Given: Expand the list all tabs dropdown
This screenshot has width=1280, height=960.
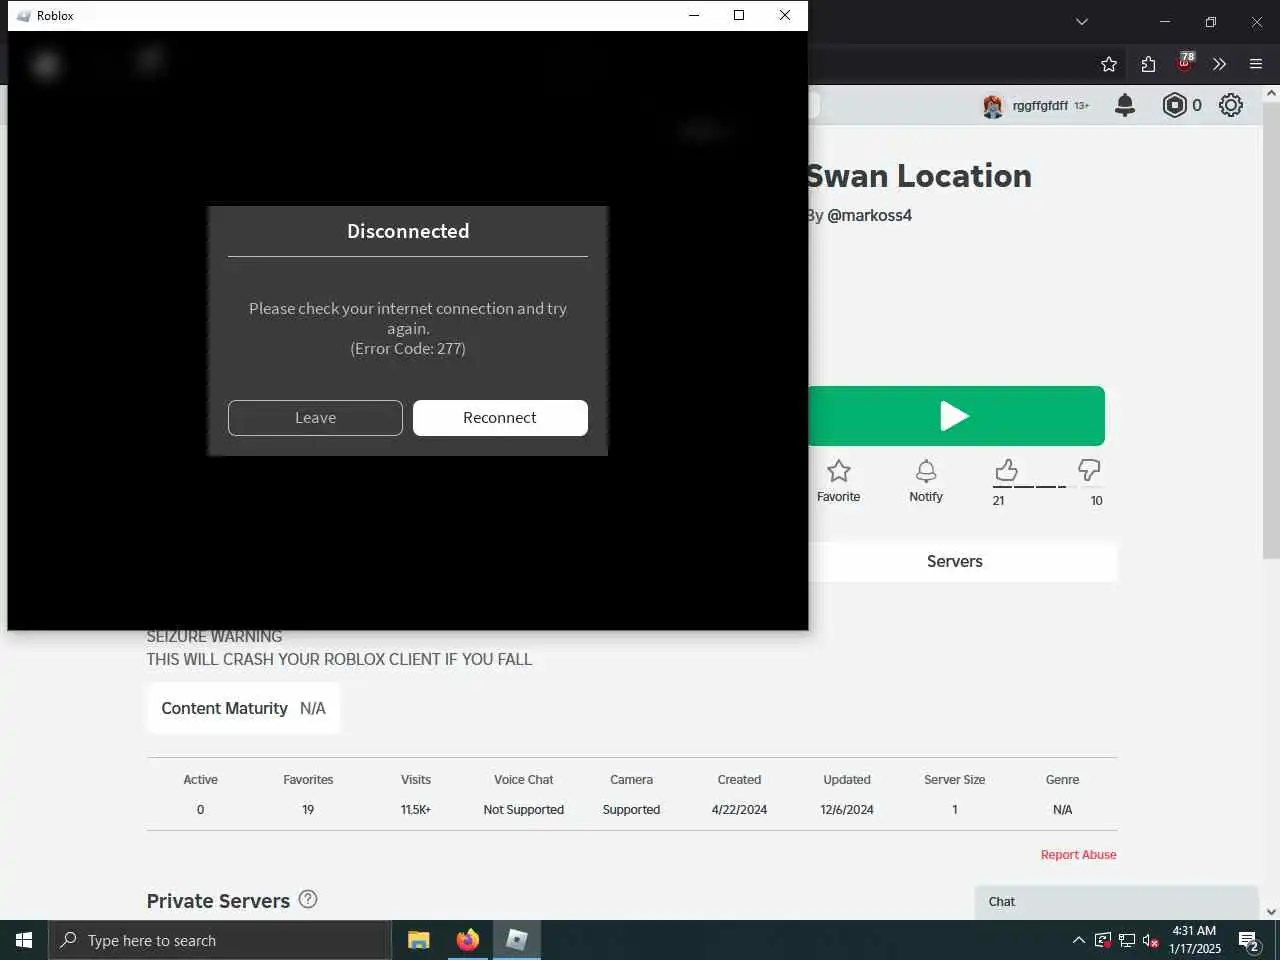Looking at the screenshot, I should [1082, 21].
